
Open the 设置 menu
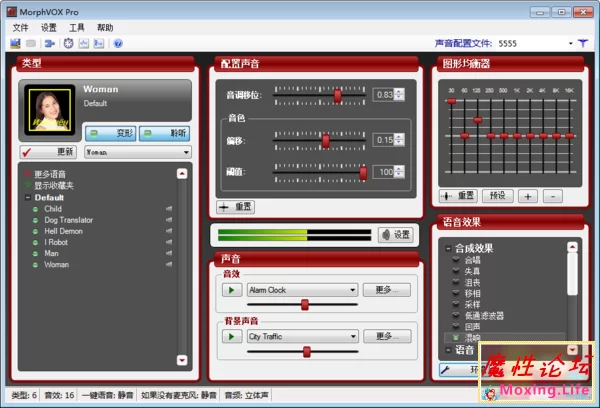(49, 28)
